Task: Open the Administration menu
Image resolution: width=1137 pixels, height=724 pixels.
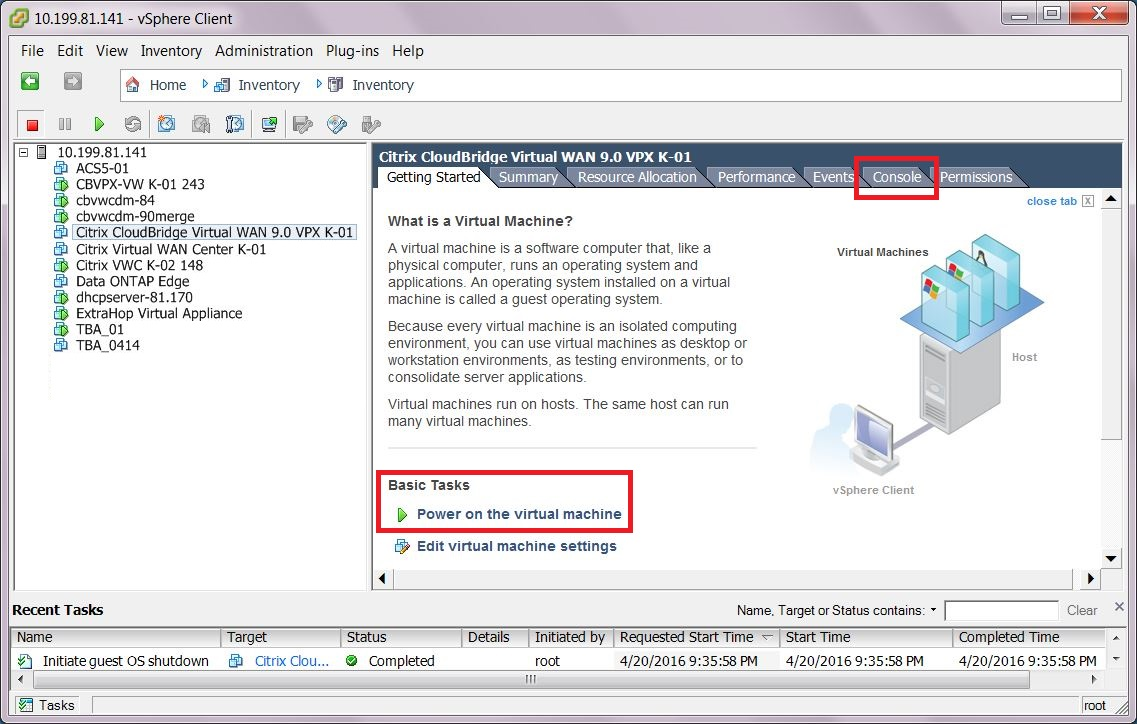Action: pyautogui.click(x=264, y=51)
